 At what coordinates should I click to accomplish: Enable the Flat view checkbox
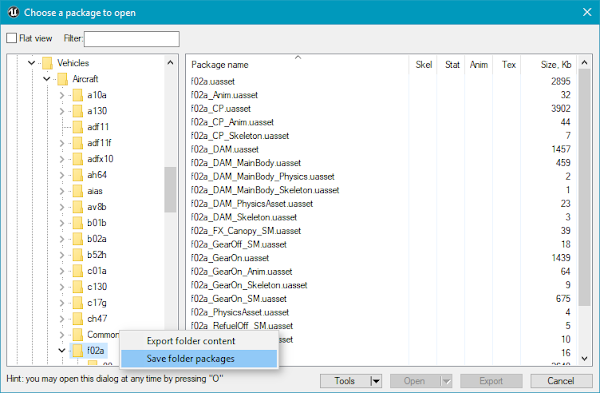point(11,38)
